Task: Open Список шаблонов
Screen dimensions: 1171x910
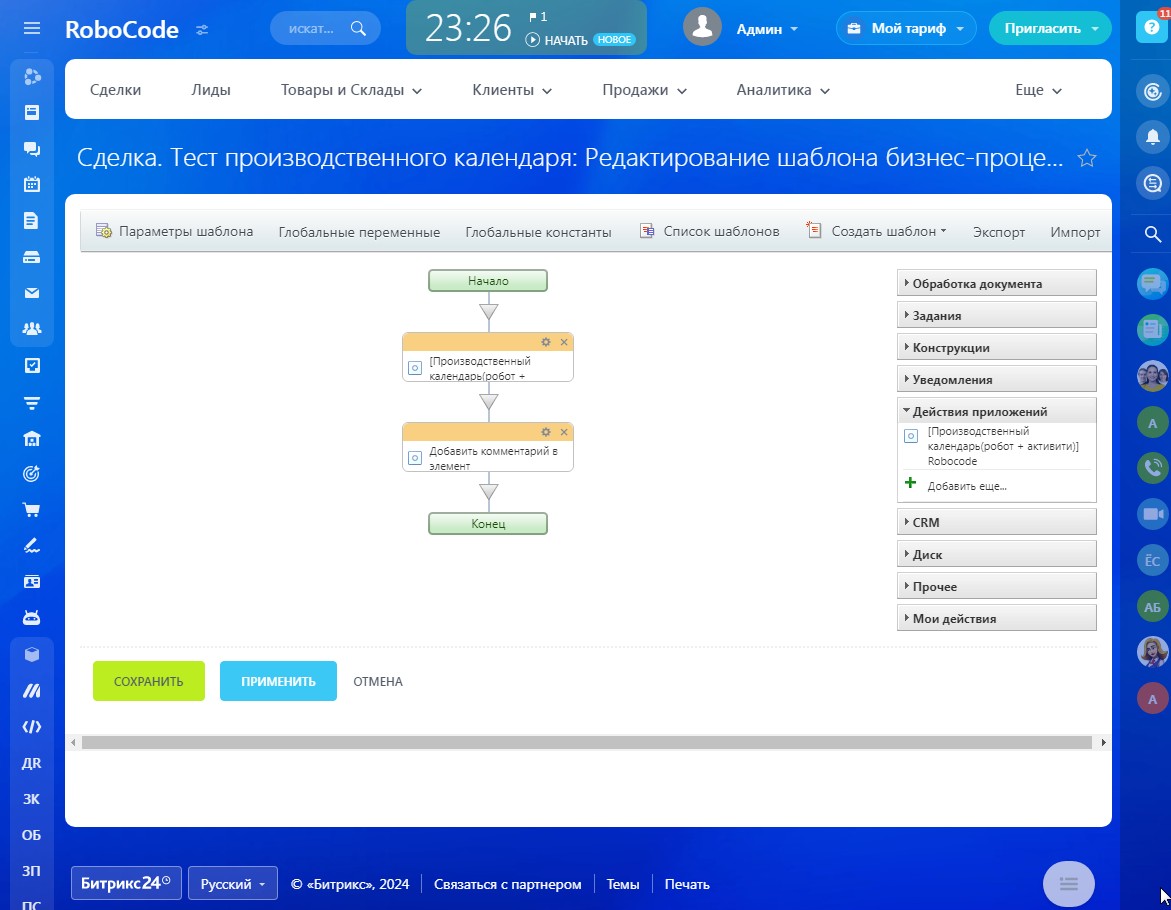Action: [x=709, y=231]
